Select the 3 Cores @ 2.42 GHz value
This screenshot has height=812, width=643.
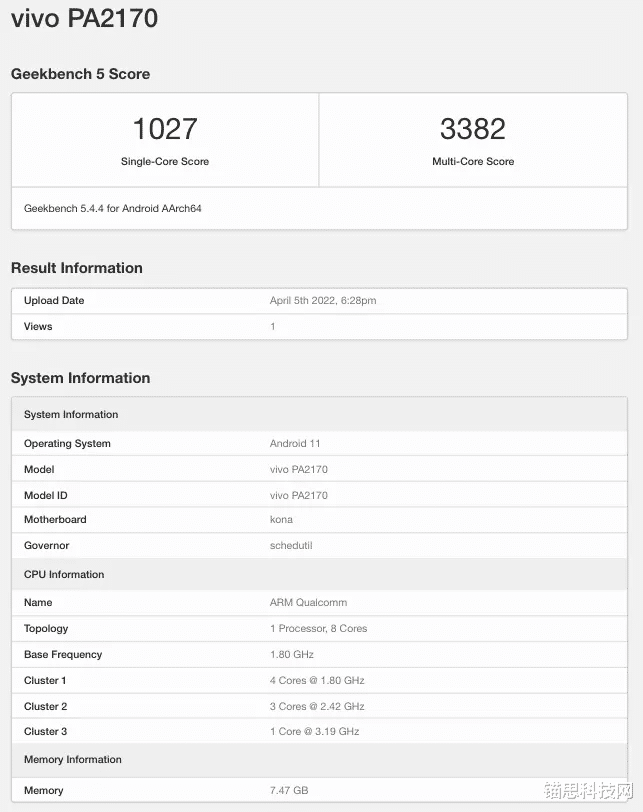pyautogui.click(x=317, y=706)
